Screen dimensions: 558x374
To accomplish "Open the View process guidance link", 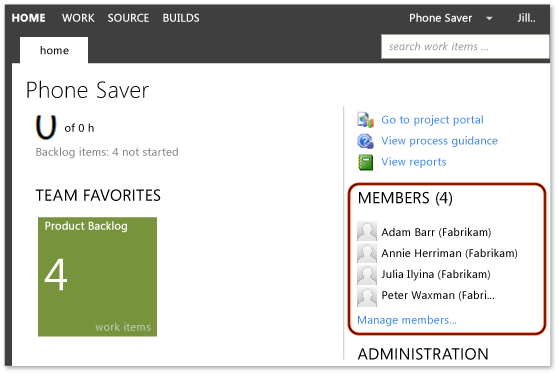I will [x=439, y=141].
